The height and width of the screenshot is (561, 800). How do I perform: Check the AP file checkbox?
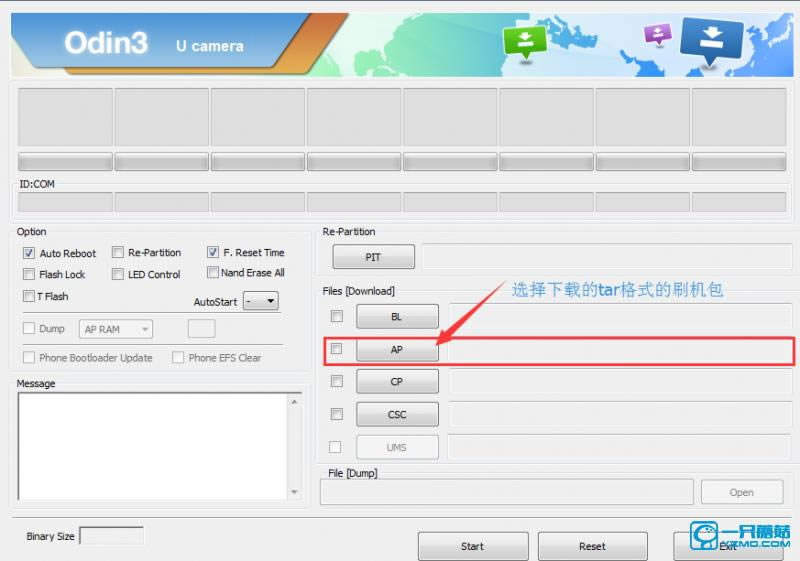click(337, 349)
